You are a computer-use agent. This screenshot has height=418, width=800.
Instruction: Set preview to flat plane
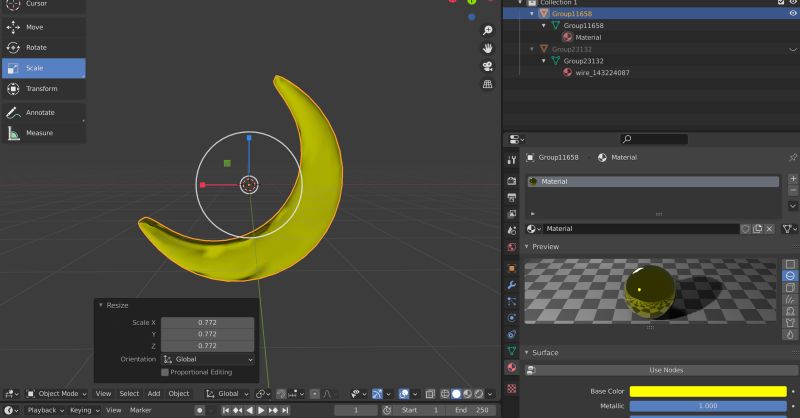click(790, 264)
